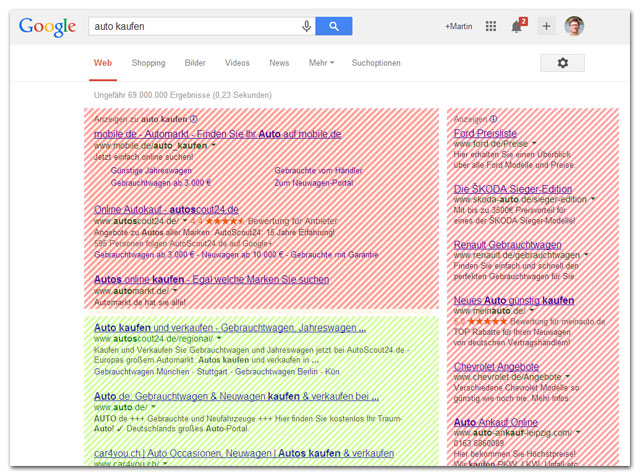This screenshot has height=476, width=640.
Task: Expand arrow beside www.mobile.de/auto_kaufen
Action: pos(213,145)
